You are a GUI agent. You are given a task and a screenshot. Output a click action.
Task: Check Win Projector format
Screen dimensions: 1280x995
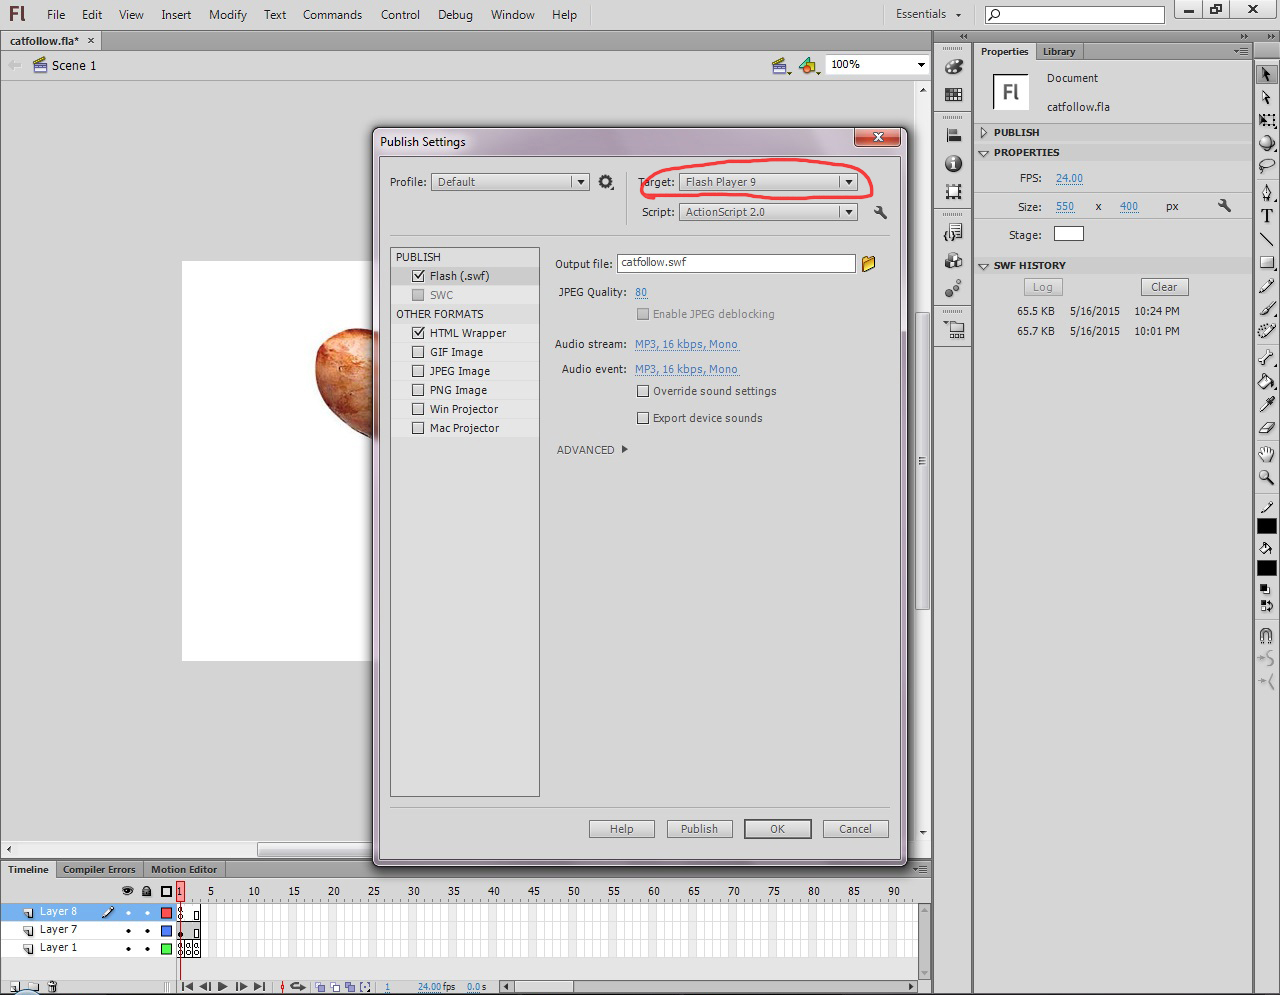pyautogui.click(x=418, y=409)
